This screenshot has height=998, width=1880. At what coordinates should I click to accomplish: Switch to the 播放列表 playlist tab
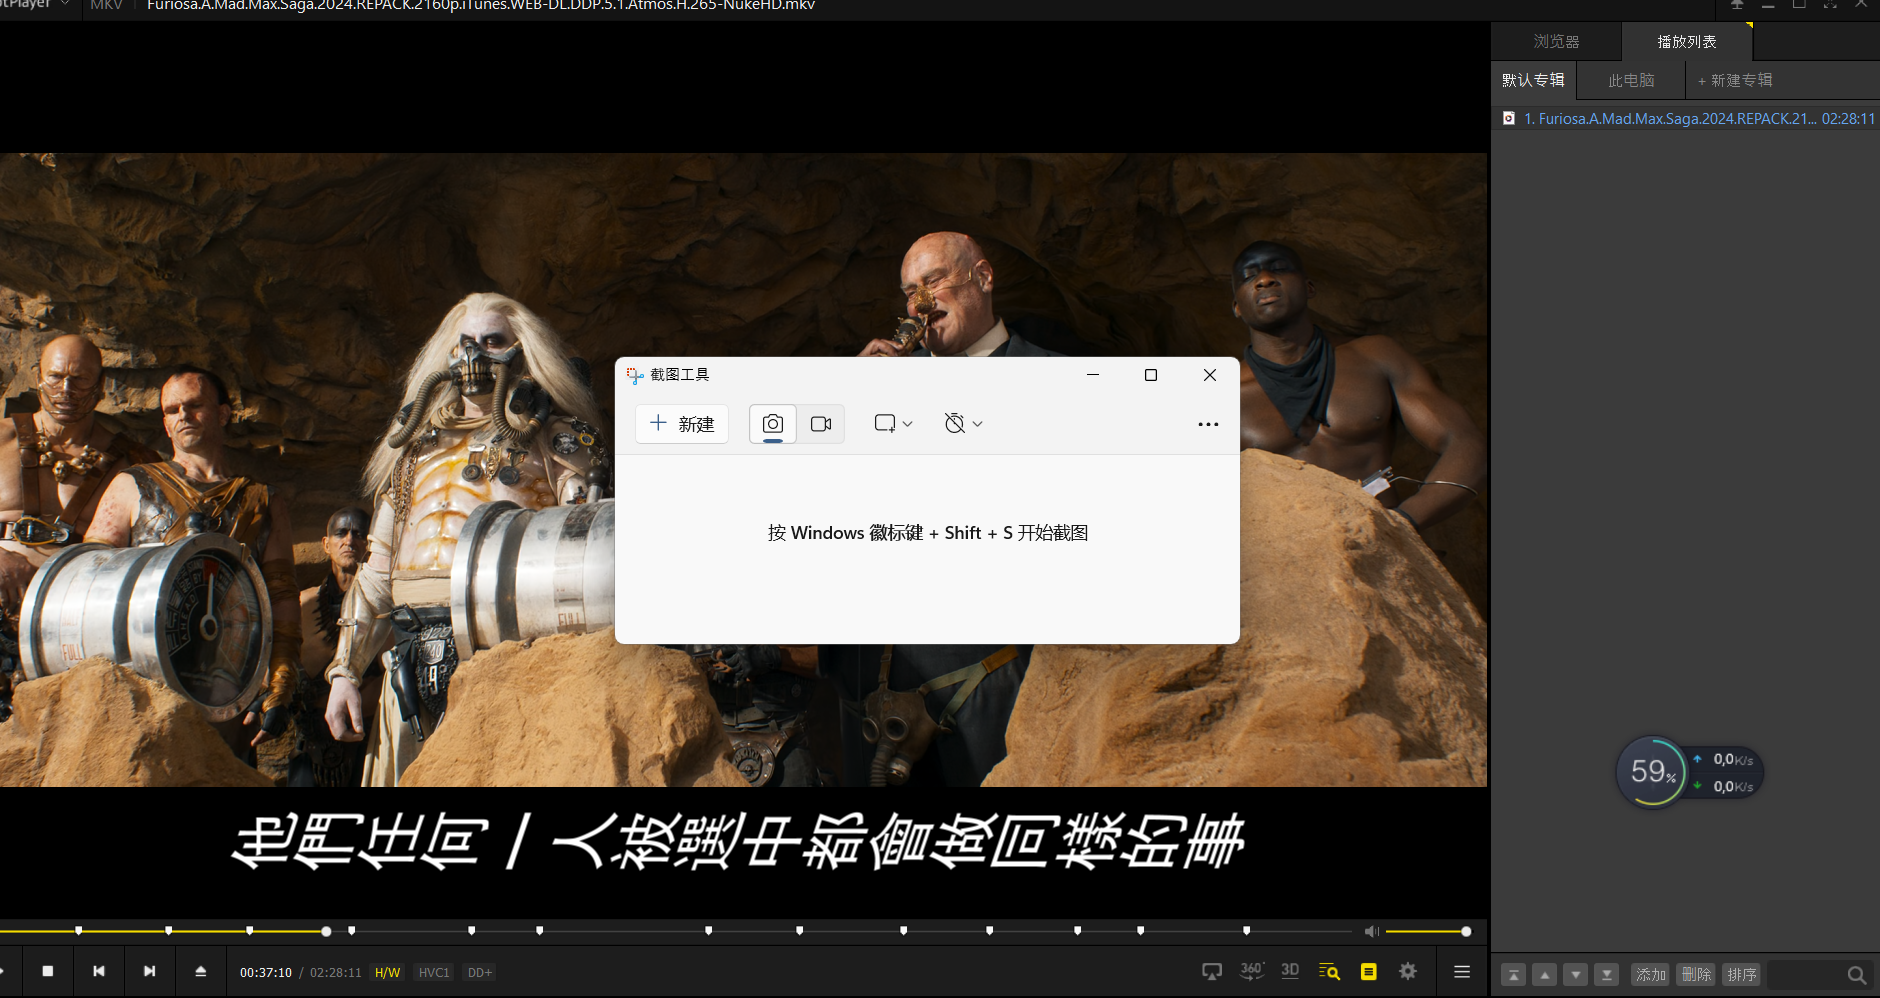(x=1687, y=41)
